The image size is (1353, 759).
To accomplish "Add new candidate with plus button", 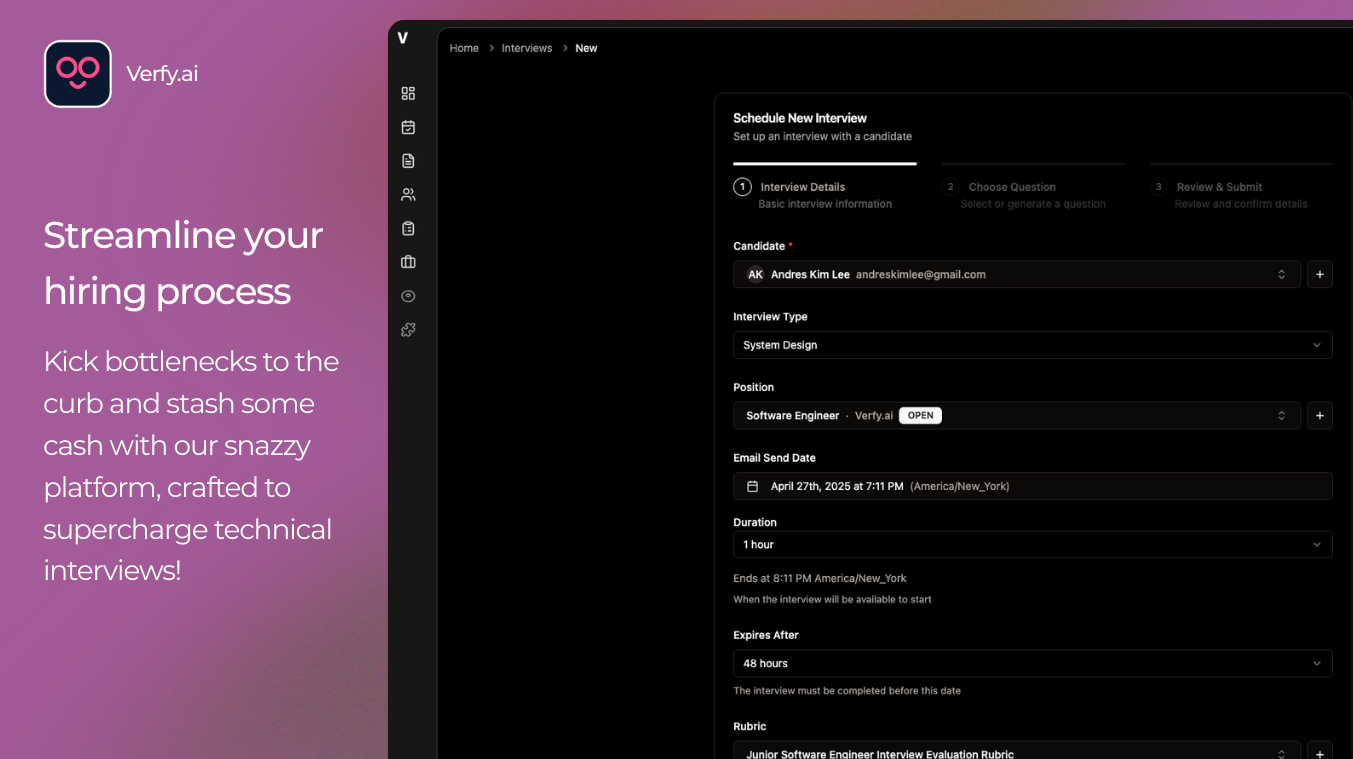I will click(x=1319, y=274).
